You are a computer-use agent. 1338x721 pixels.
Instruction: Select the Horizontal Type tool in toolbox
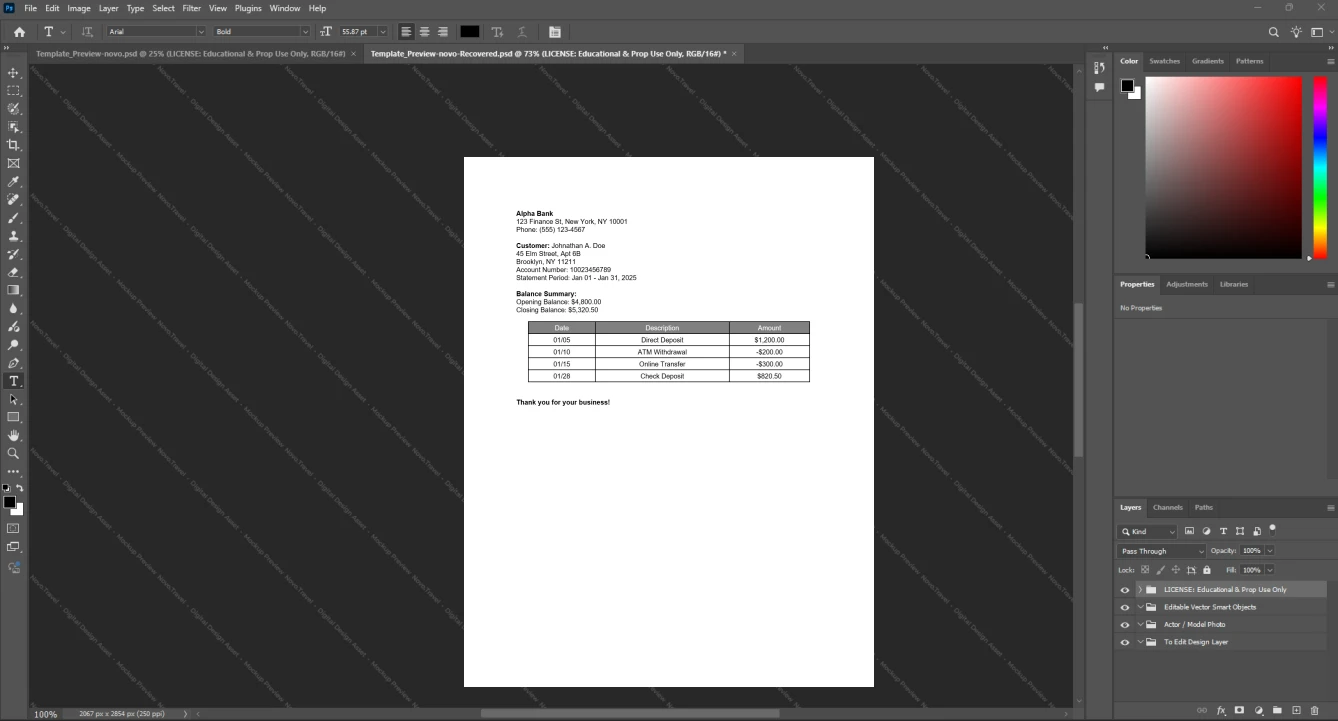[x=13, y=381]
